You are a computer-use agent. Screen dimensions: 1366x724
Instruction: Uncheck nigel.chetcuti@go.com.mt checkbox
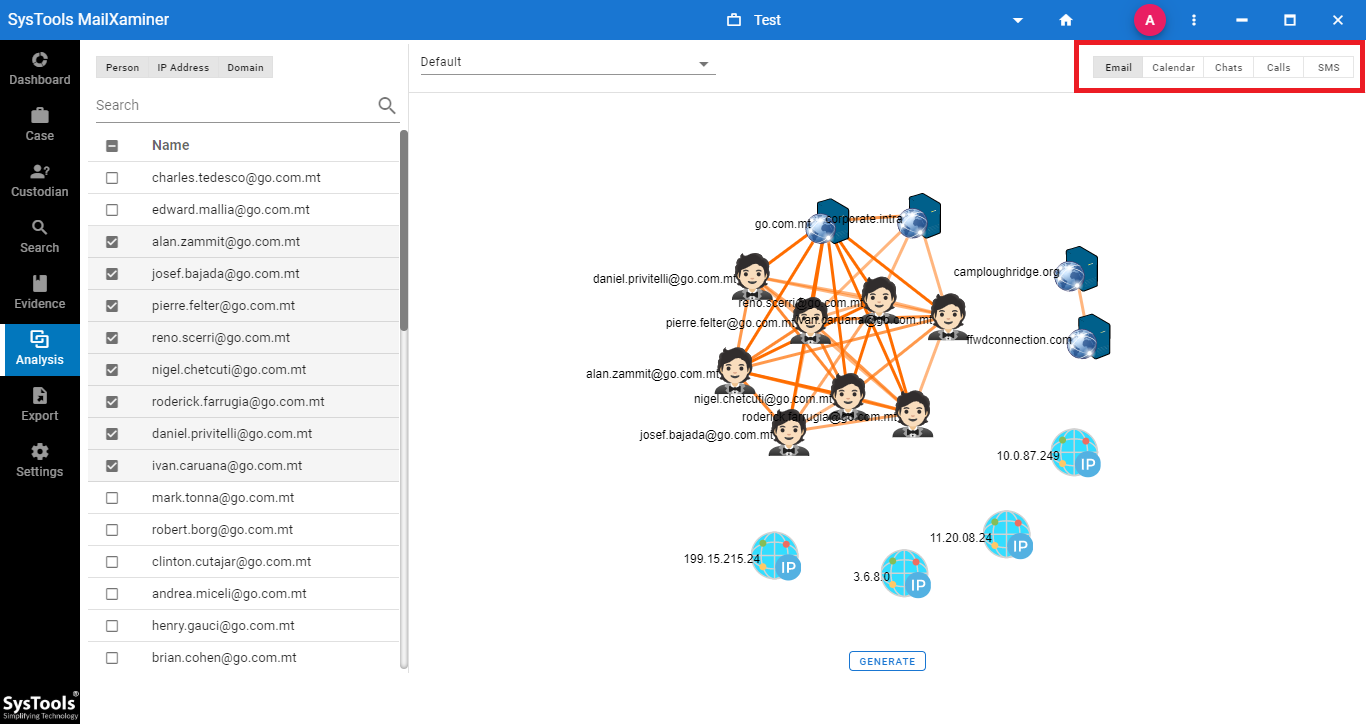[112, 370]
